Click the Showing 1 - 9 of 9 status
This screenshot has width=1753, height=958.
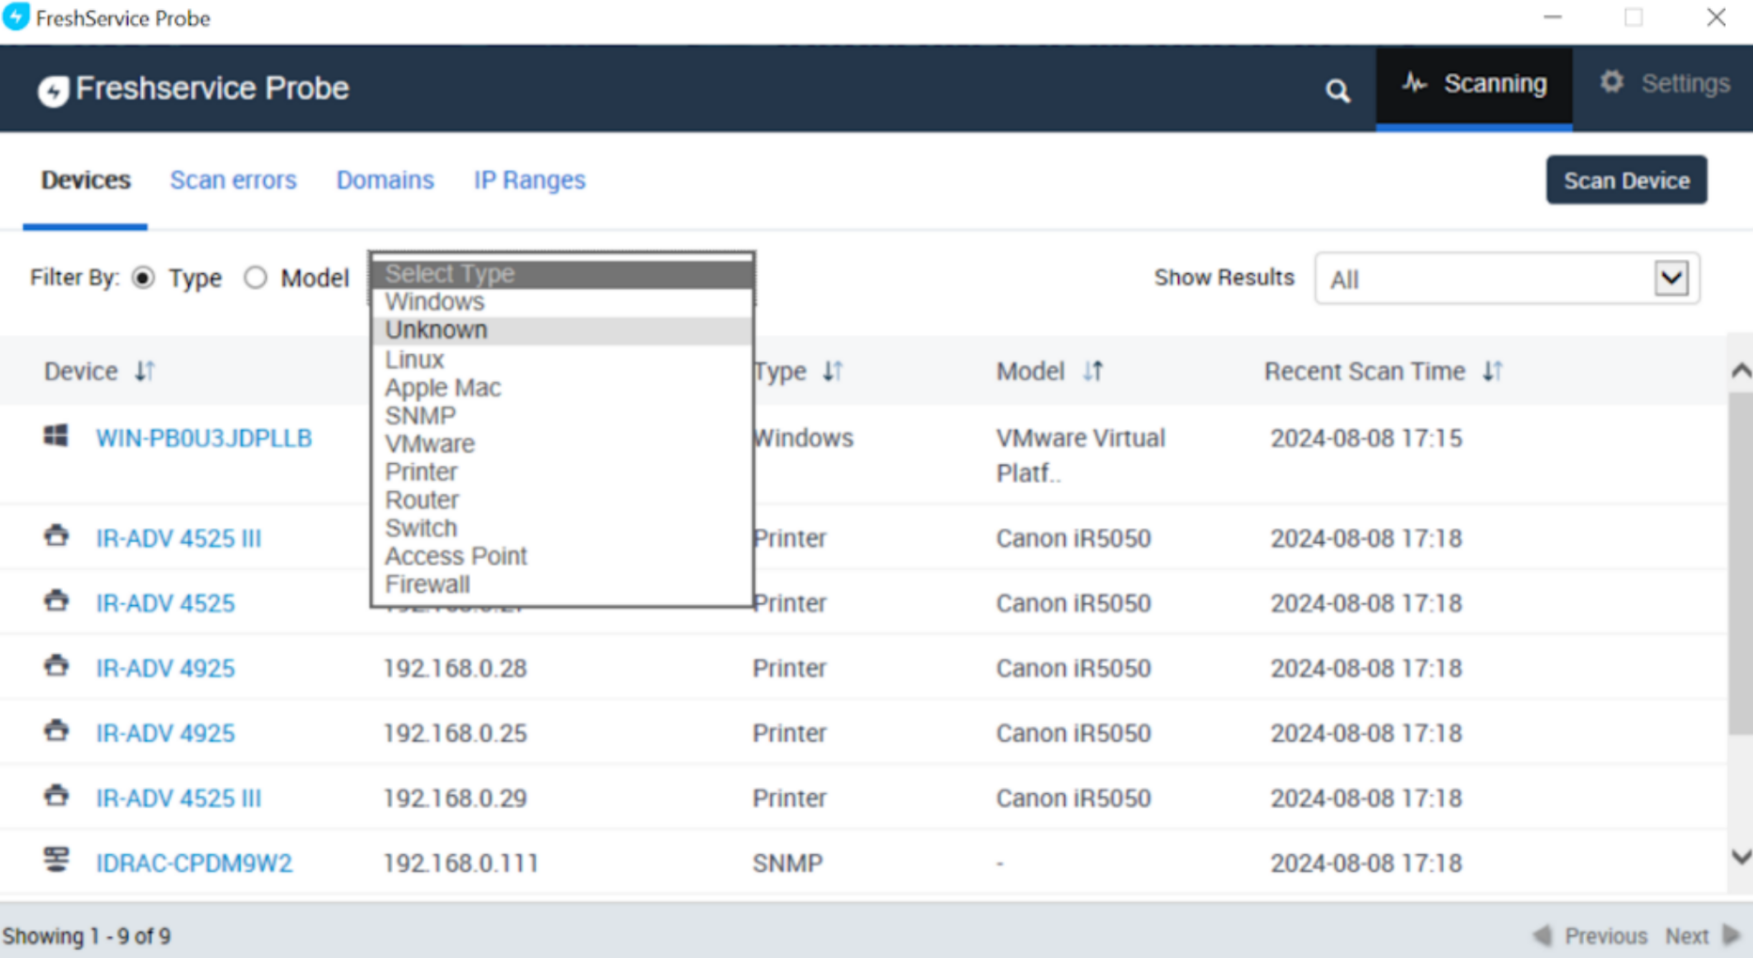[x=87, y=936]
